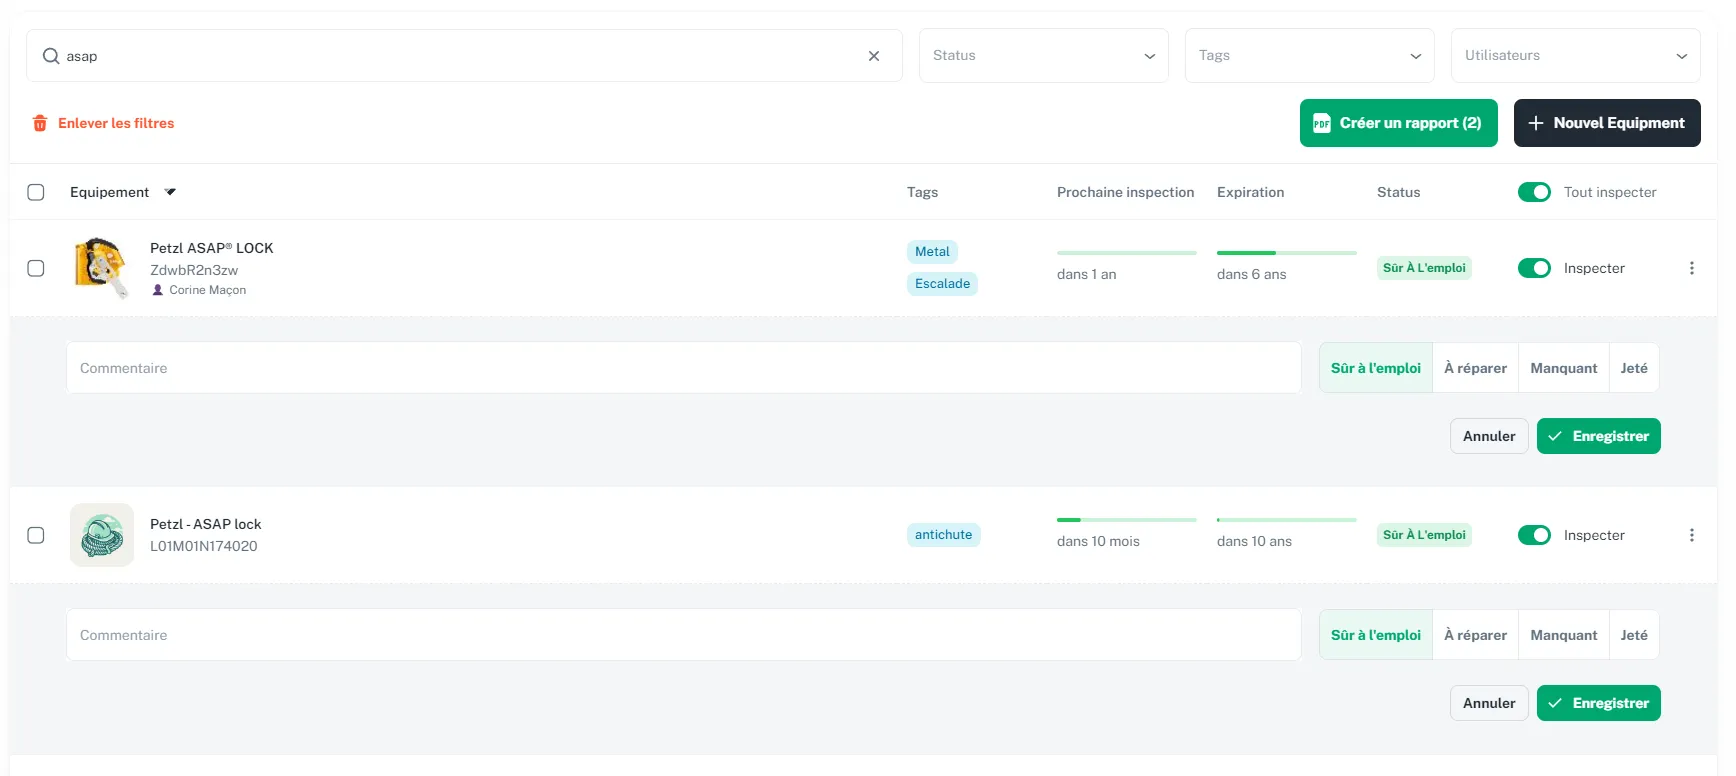Viewport: 1736px width, 776px height.
Task: Choose Sûr à l'emploi for Petzl ASAP® LOCK
Action: [x=1376, y=368]
